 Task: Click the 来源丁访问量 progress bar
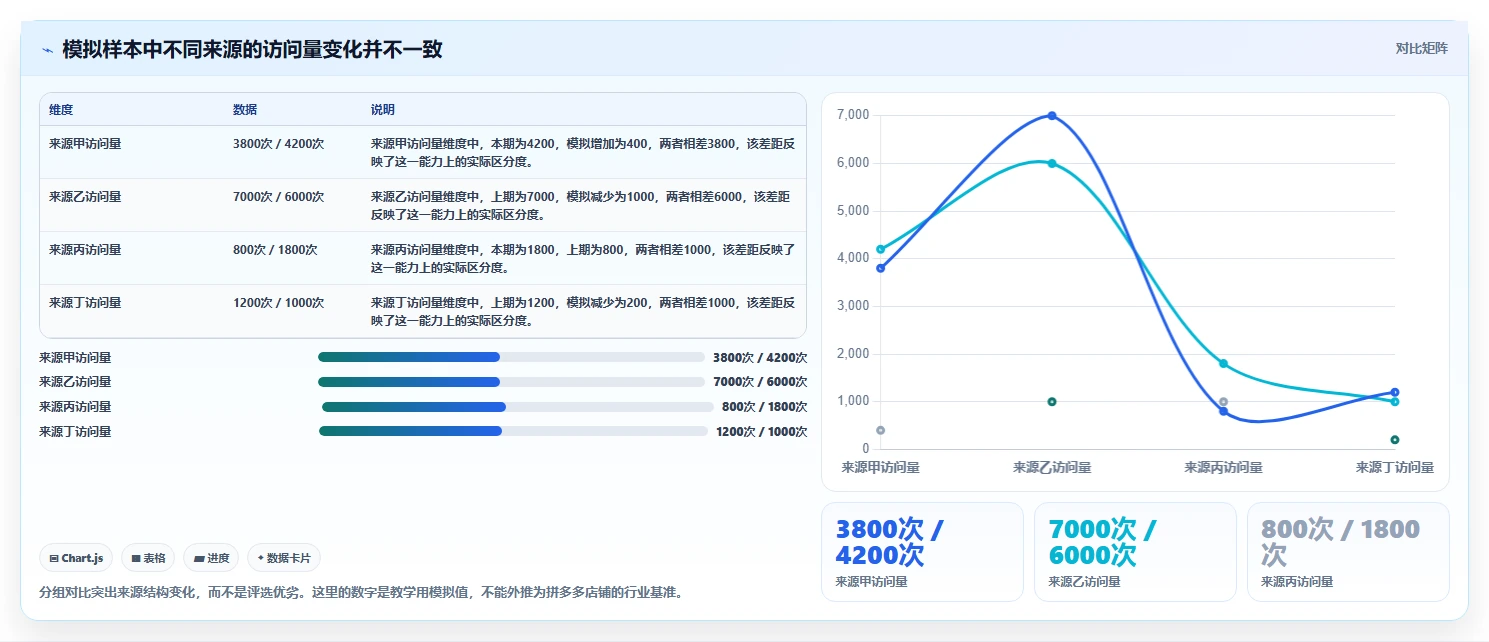click(x=513, y=431)
